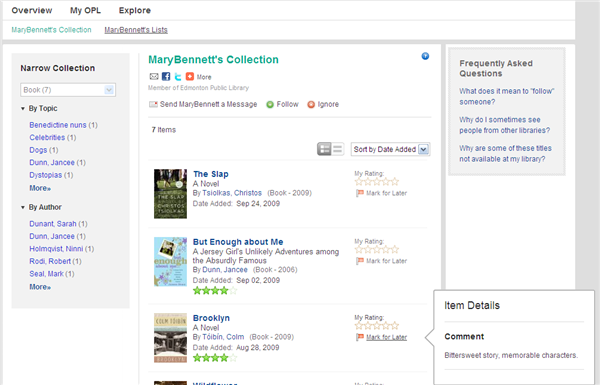
Task: Show more topics under By Topic
Action: pos(40,188)
